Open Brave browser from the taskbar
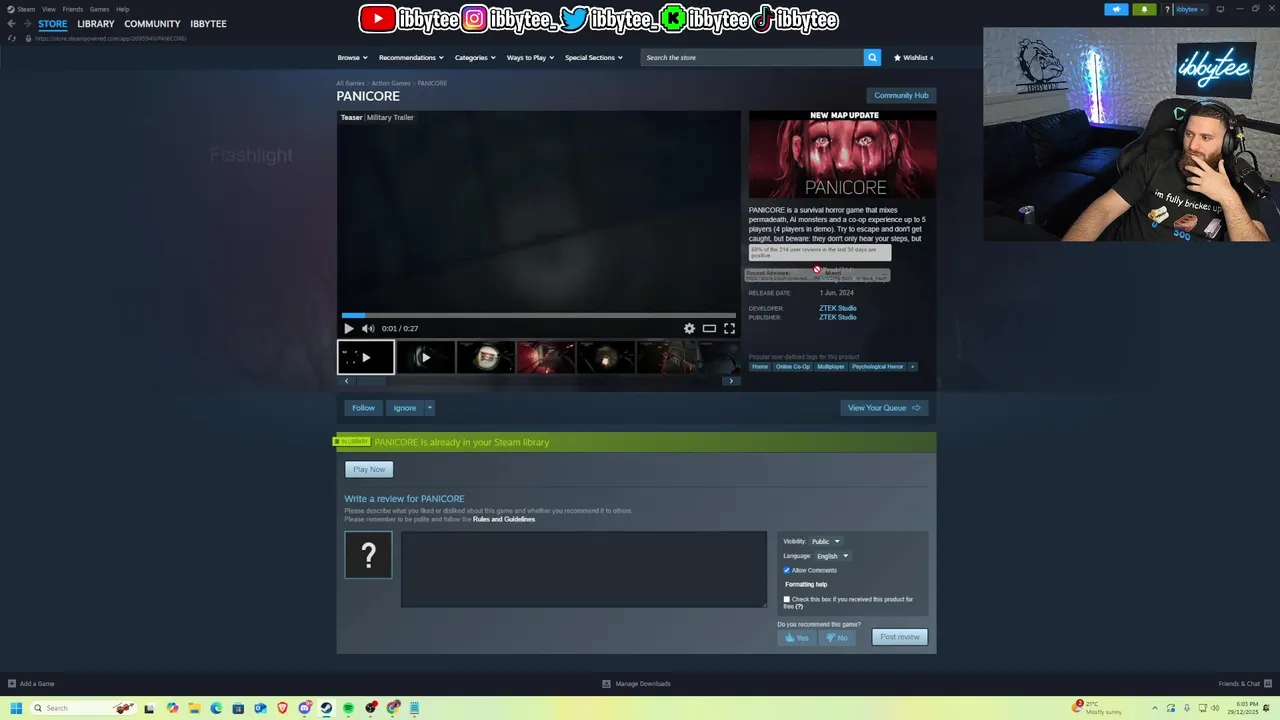This screenshot has height=720, width=1280. 282,708
